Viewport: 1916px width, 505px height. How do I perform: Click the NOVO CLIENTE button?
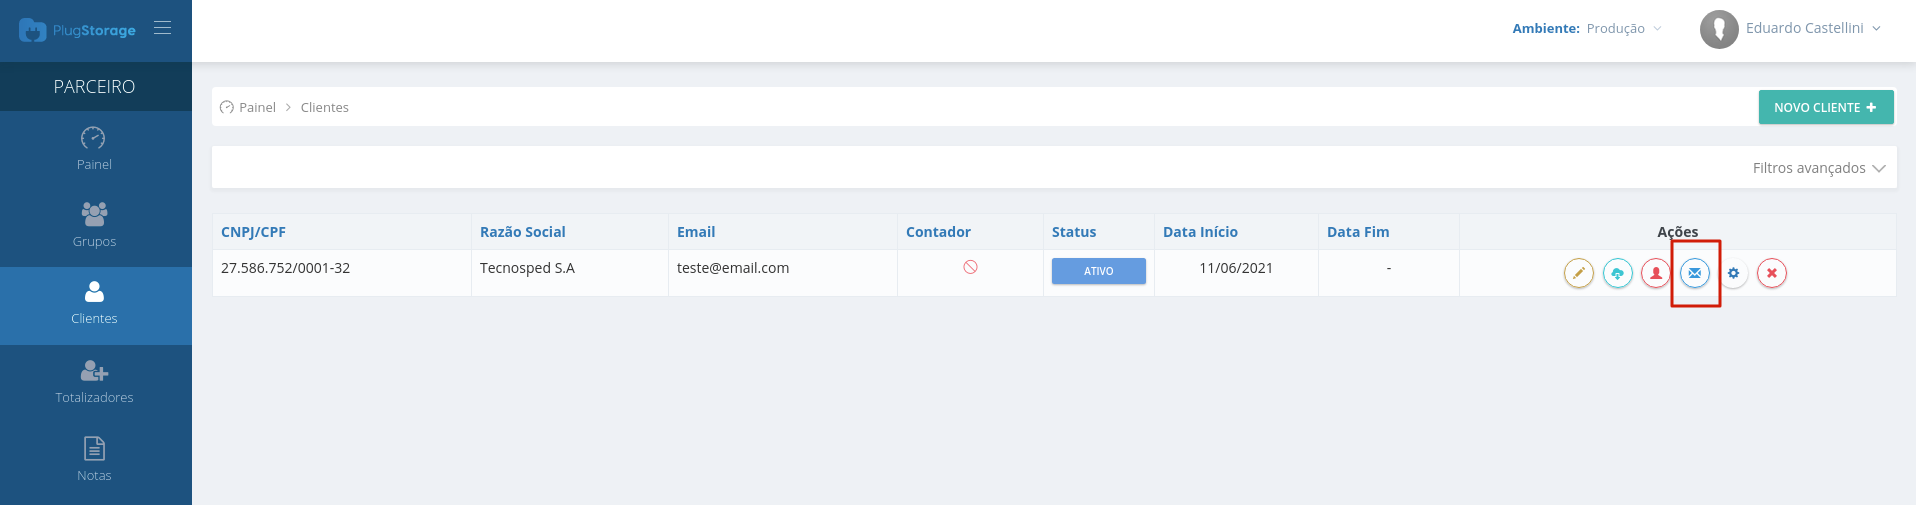click(1826, 107)
